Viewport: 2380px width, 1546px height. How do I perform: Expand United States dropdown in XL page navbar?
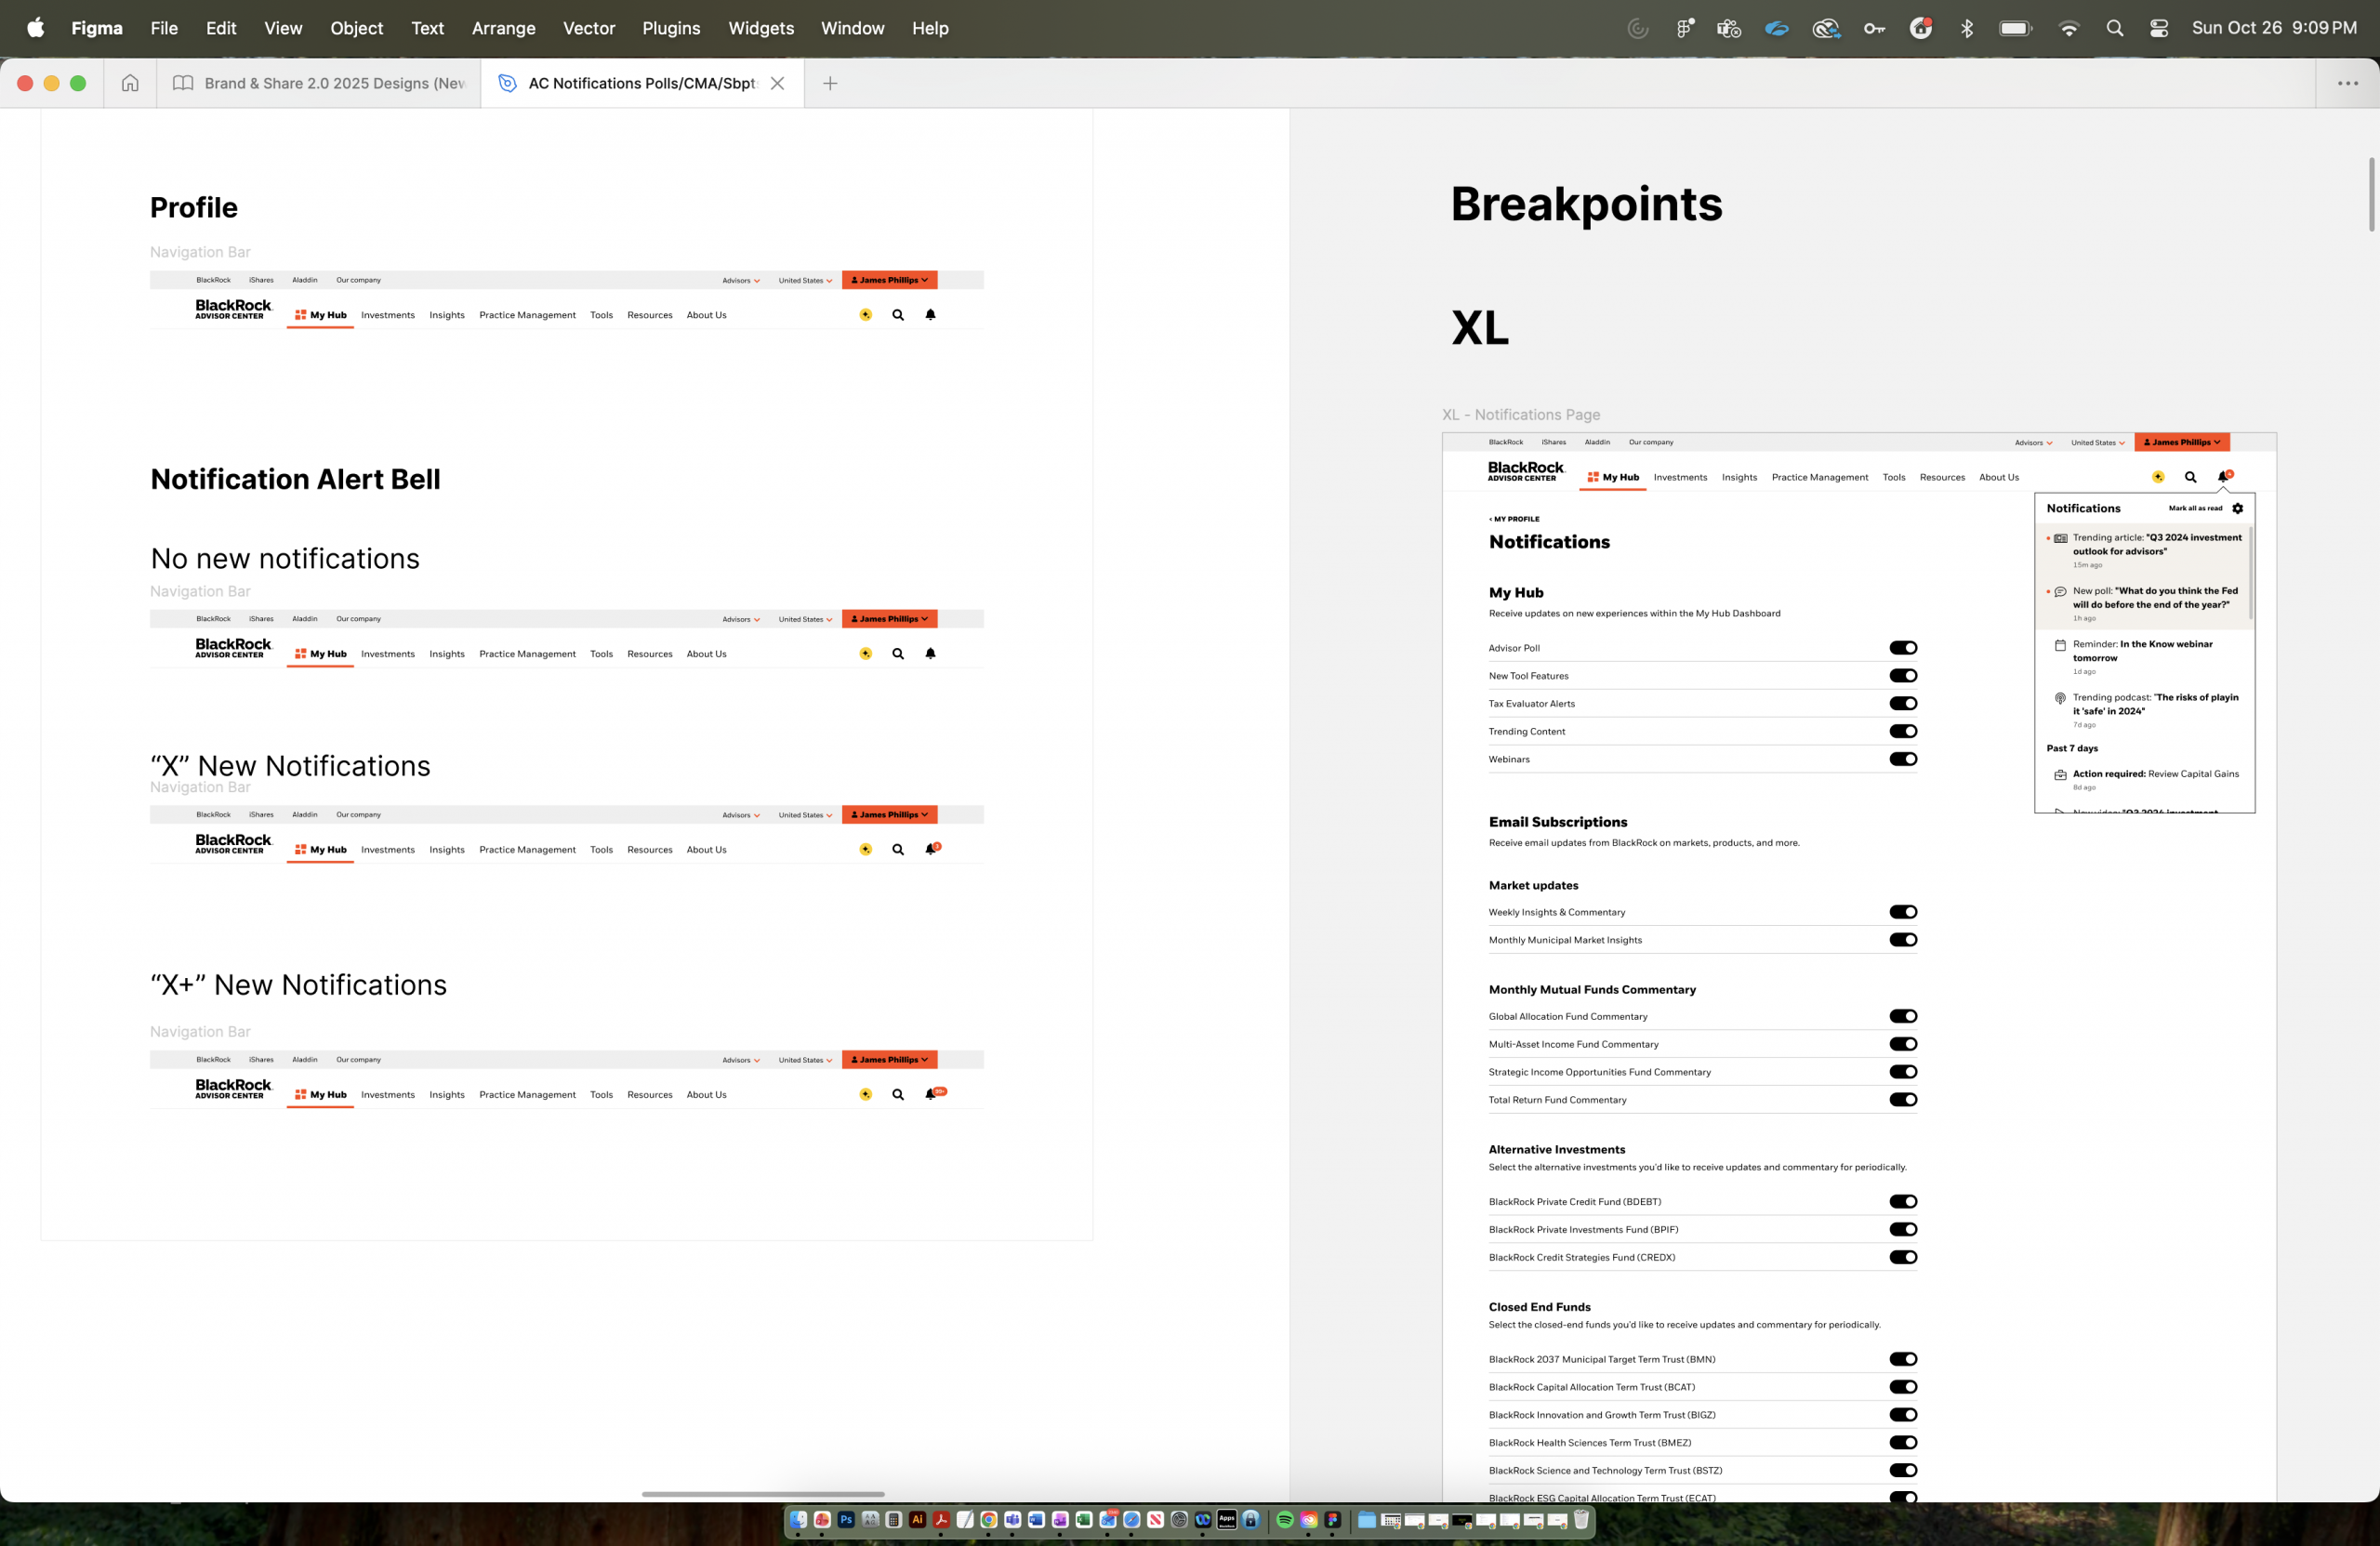click(x=2098, y=442)
